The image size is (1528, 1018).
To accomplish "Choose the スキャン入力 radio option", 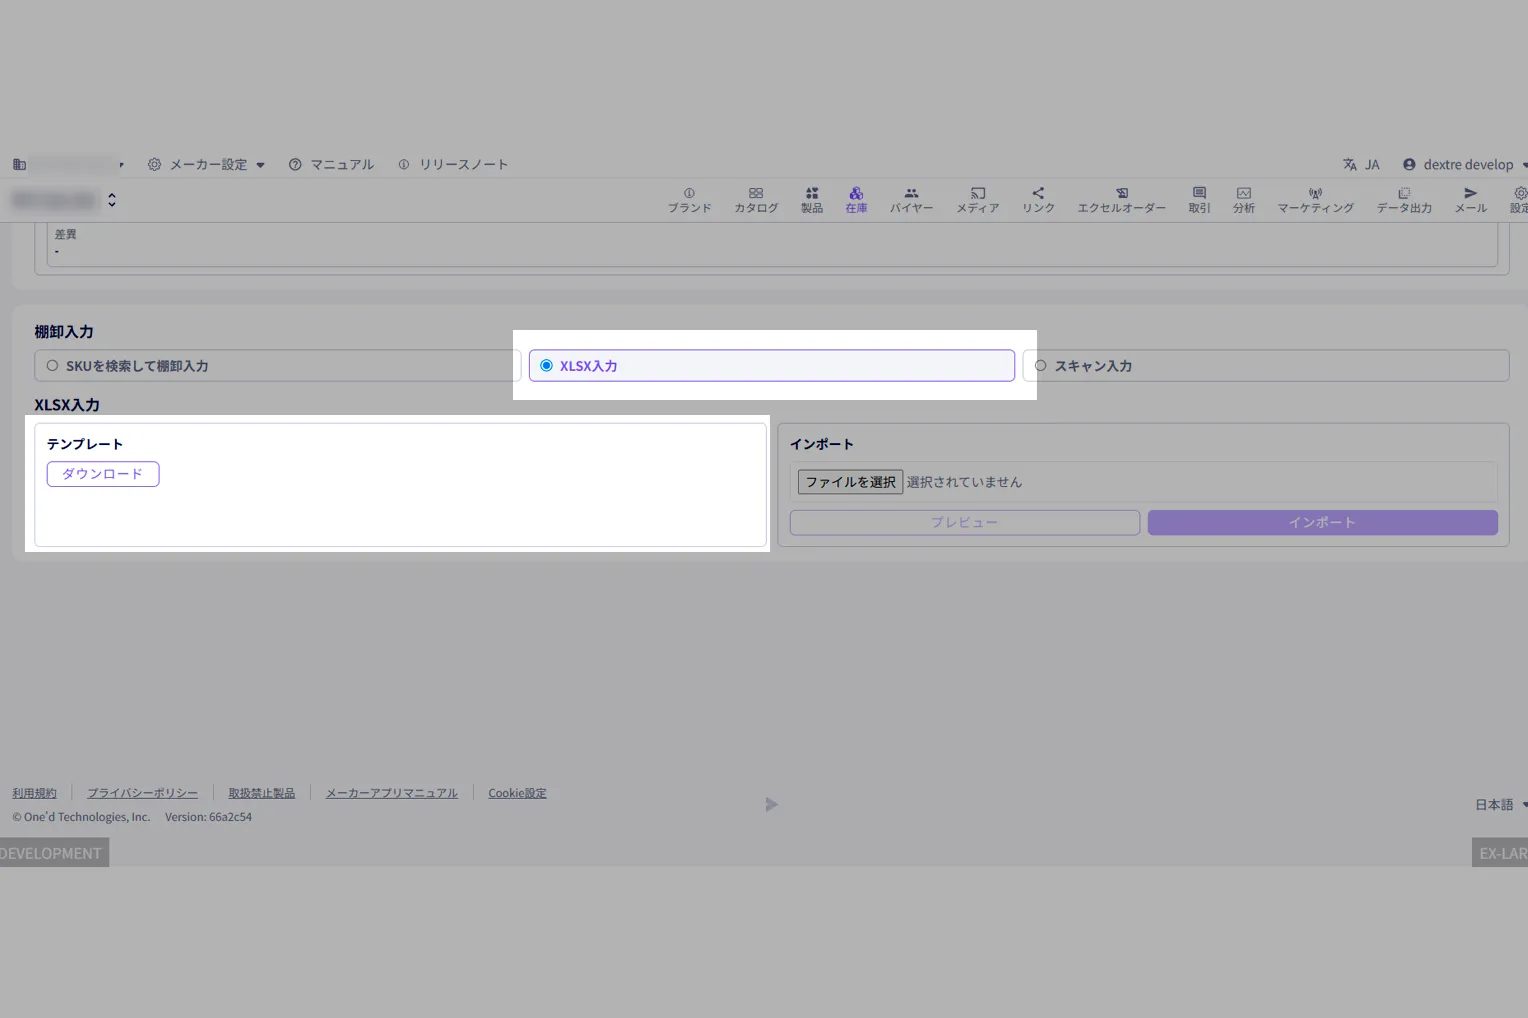I will pos(1266,366).
